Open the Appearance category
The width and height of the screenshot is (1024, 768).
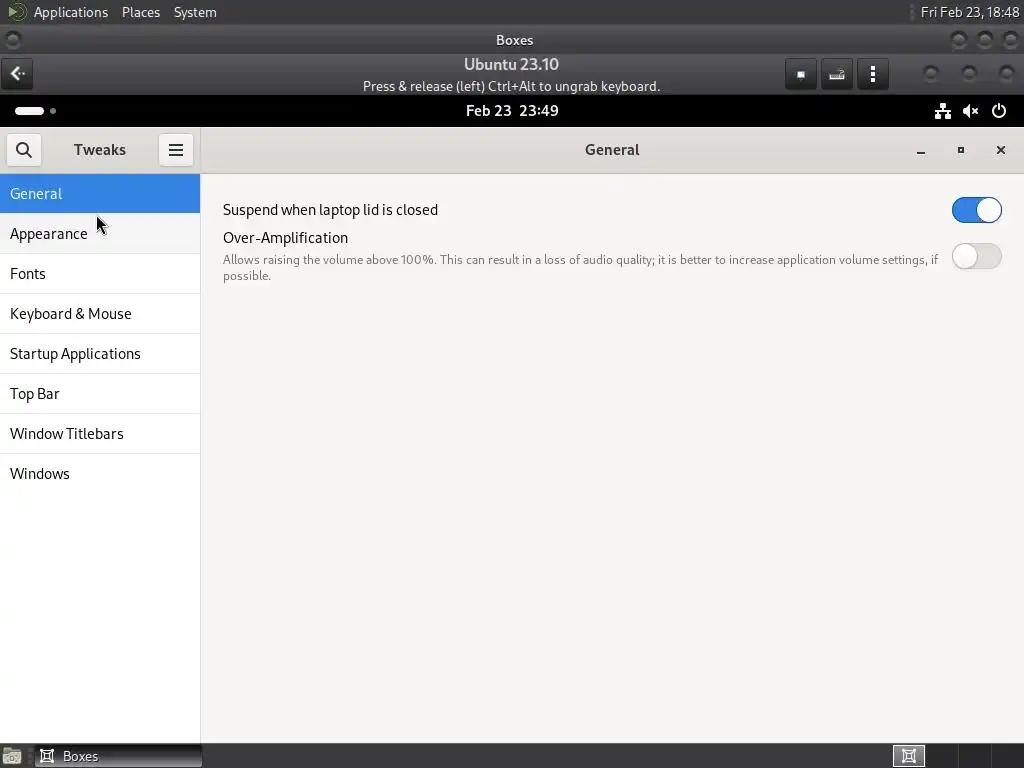[x=100, y=234]
